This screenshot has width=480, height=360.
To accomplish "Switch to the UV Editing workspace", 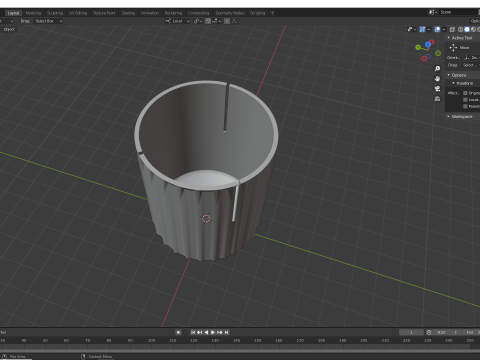I will (78, 13).
